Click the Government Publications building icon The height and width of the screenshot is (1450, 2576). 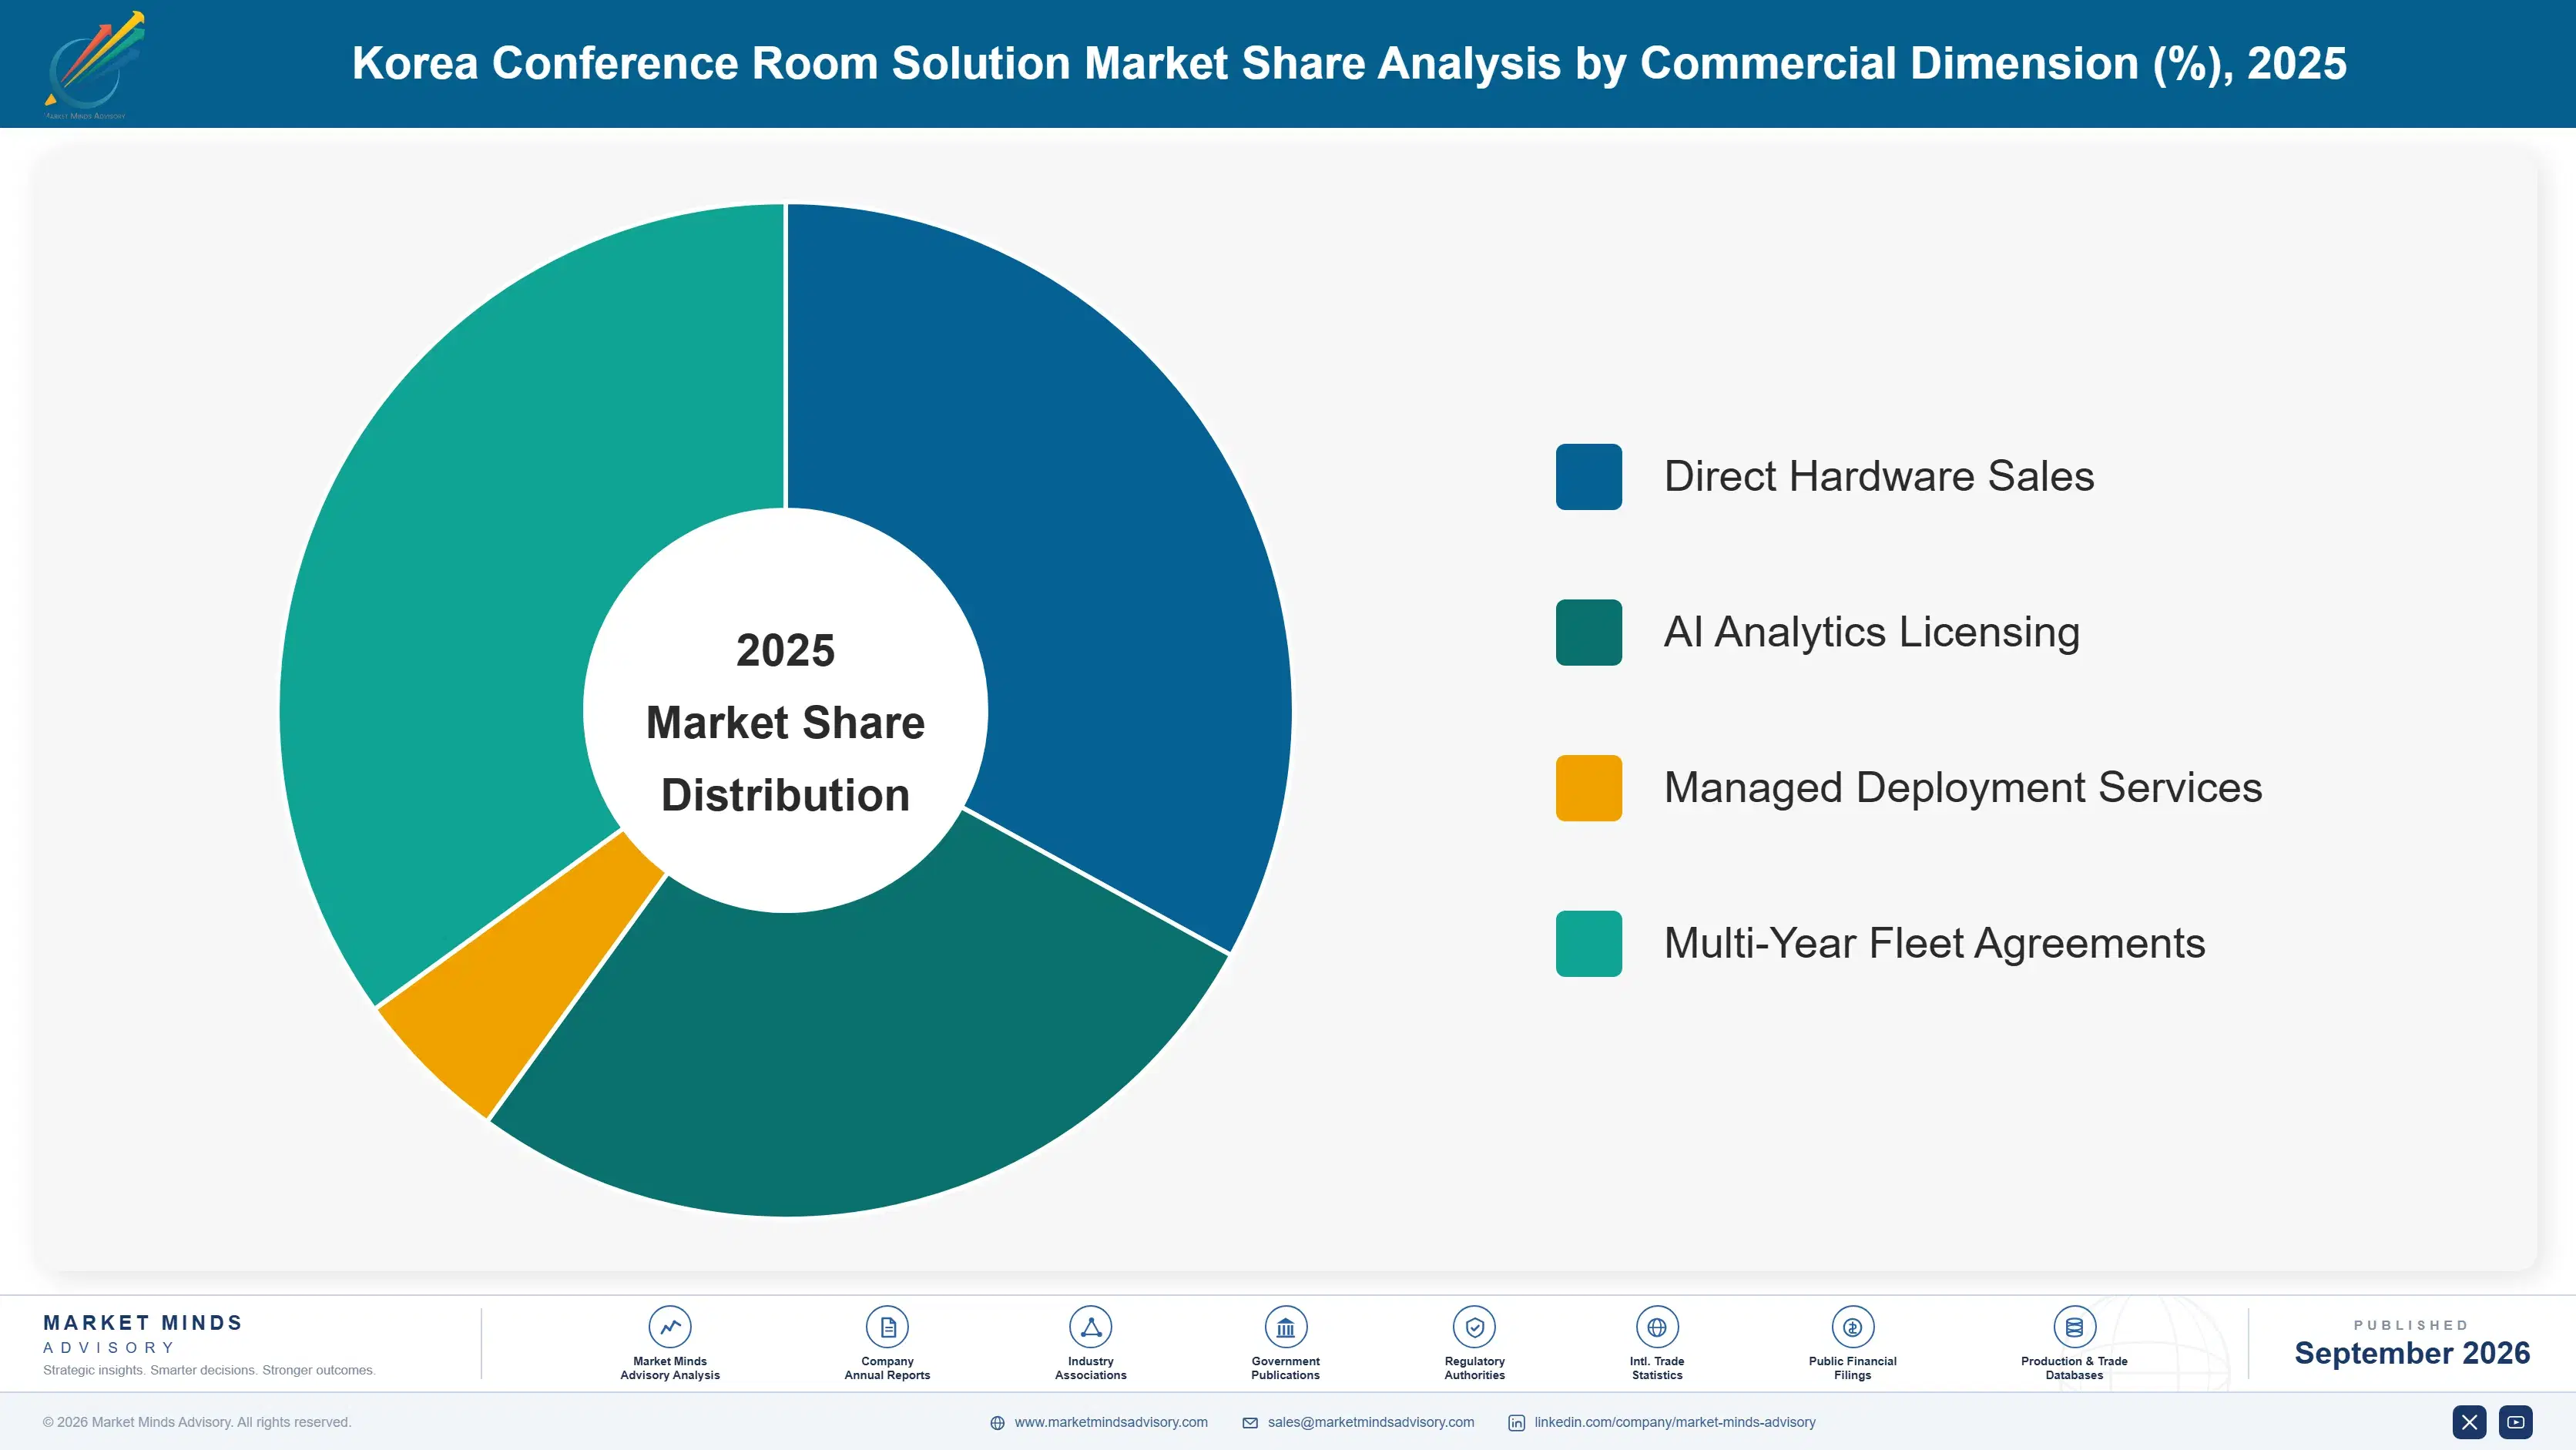[x=1285, y=1327]
